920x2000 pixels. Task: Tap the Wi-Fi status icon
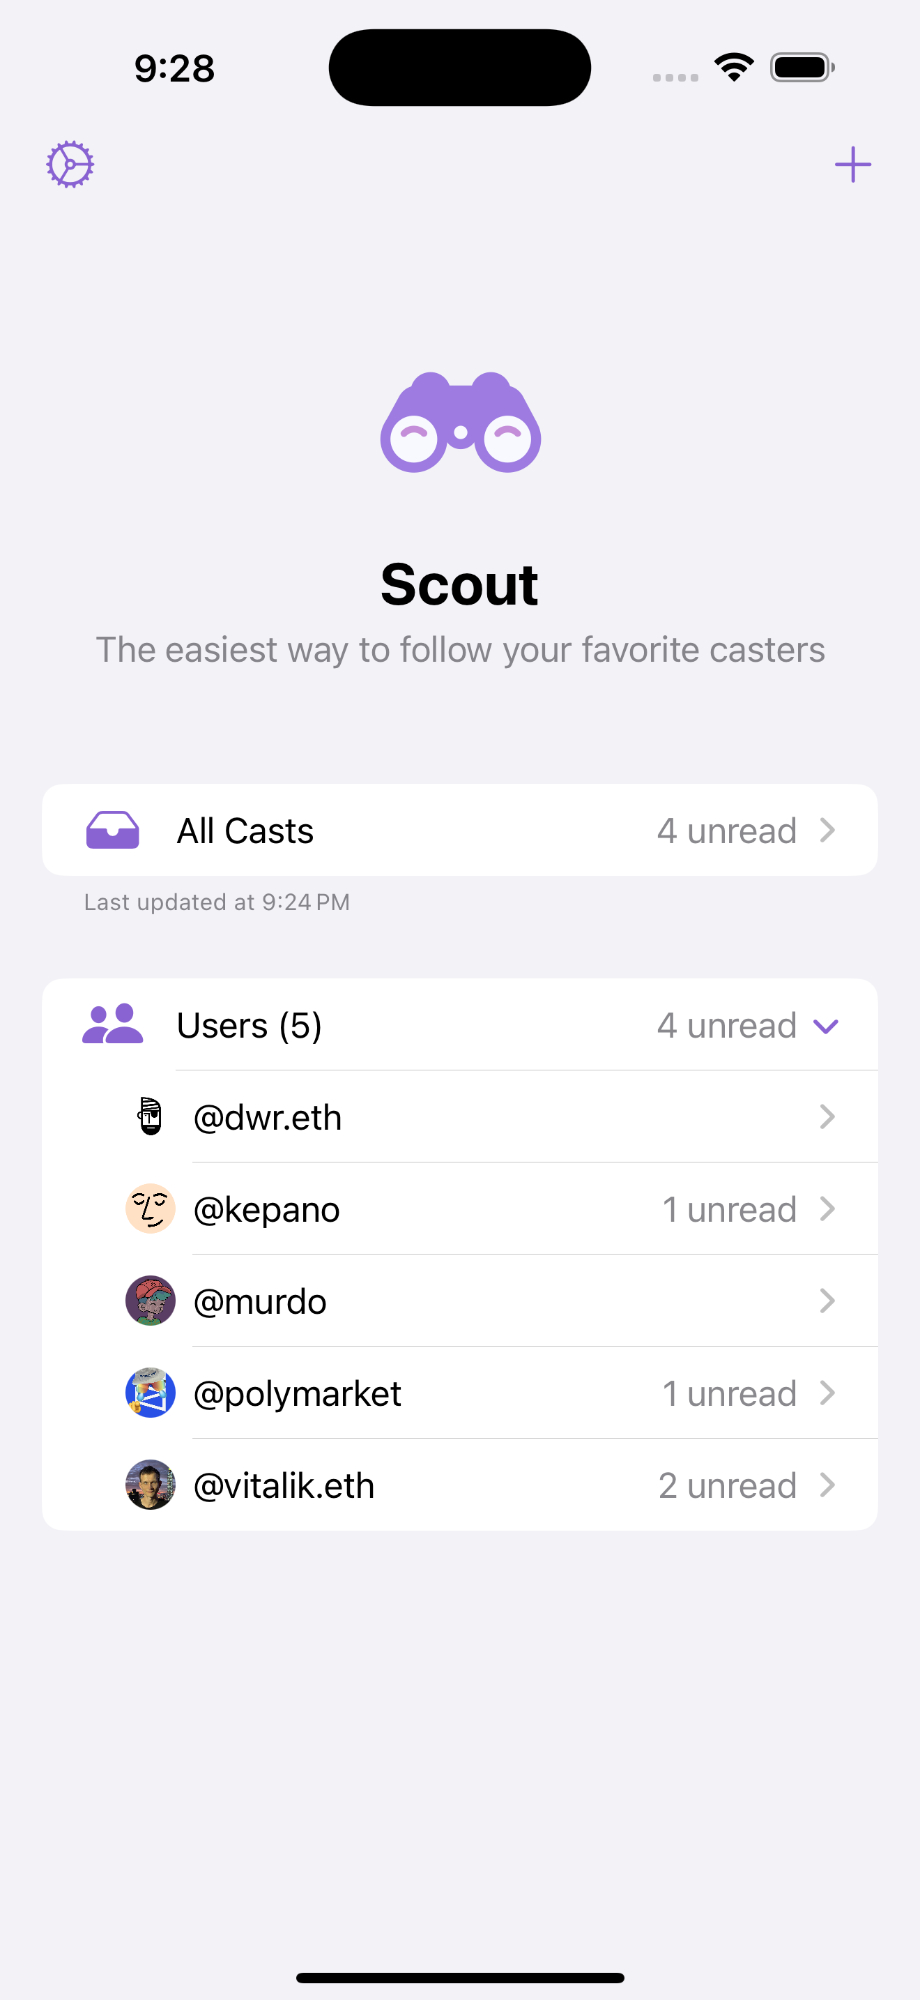734,68
